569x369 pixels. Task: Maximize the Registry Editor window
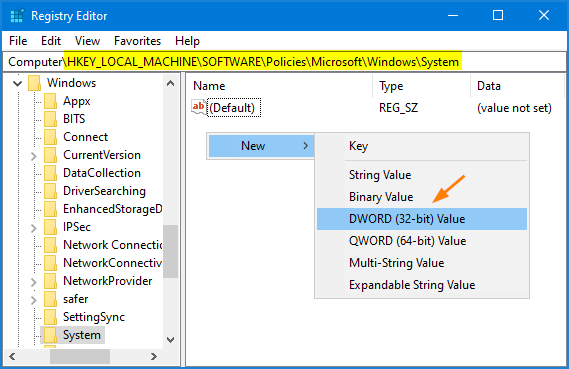click(498, 16)
